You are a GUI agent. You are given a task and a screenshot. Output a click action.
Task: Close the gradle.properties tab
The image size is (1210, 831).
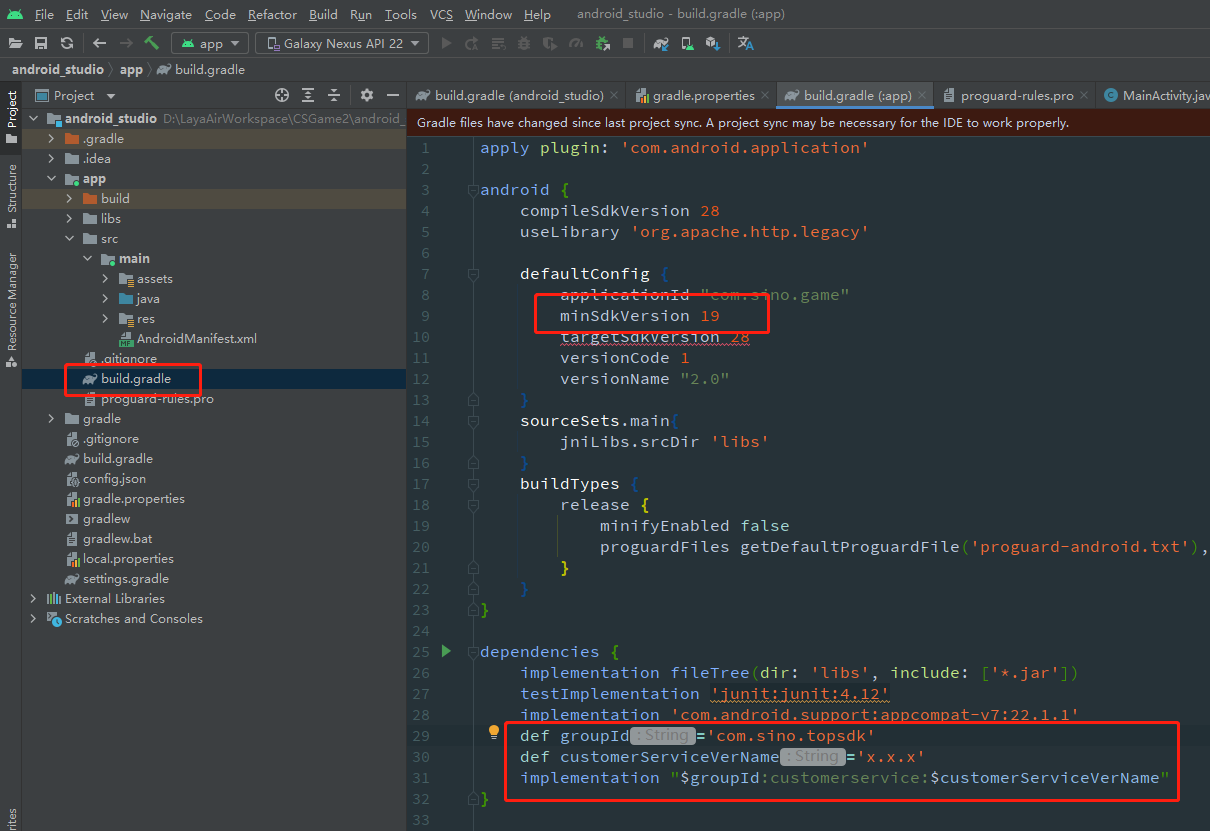(x=765, y=96)
